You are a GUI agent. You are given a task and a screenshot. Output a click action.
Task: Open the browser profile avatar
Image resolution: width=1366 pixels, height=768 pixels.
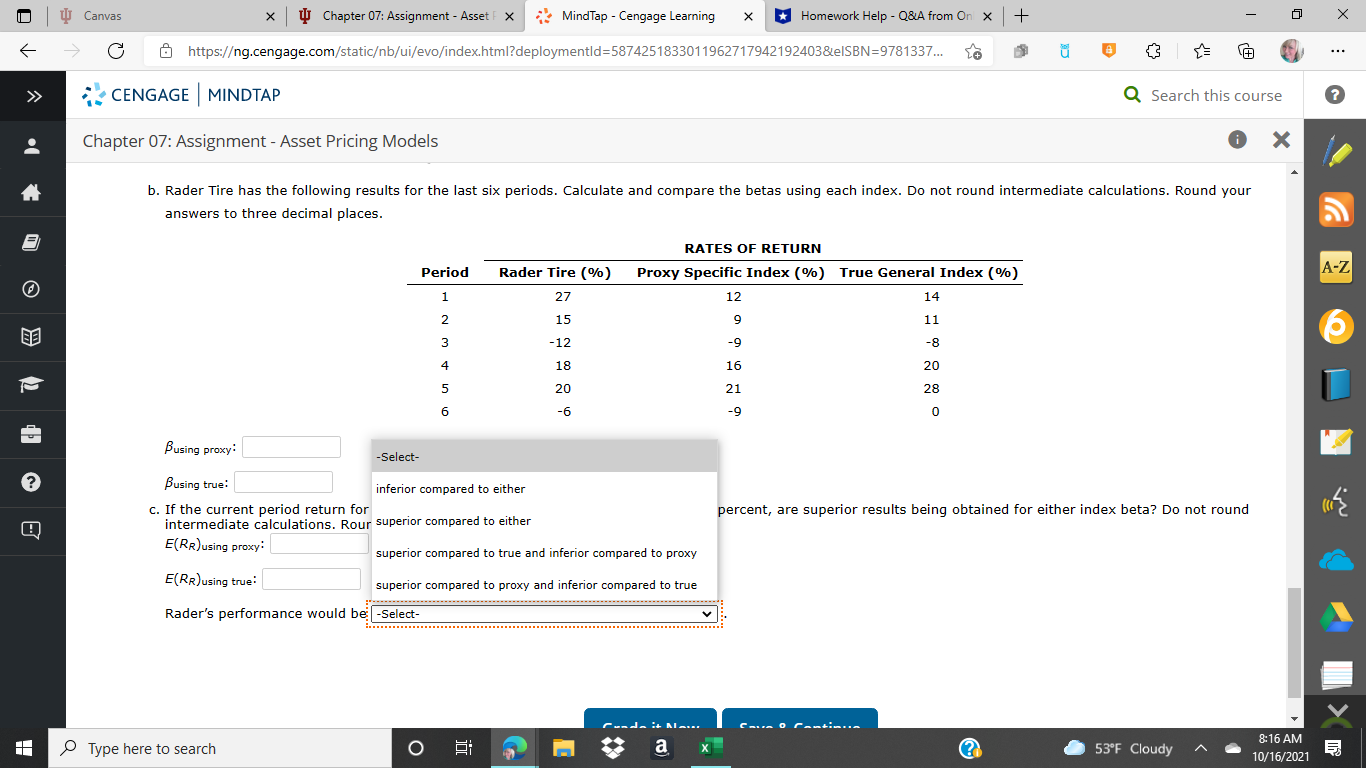tap(1290, 51)
